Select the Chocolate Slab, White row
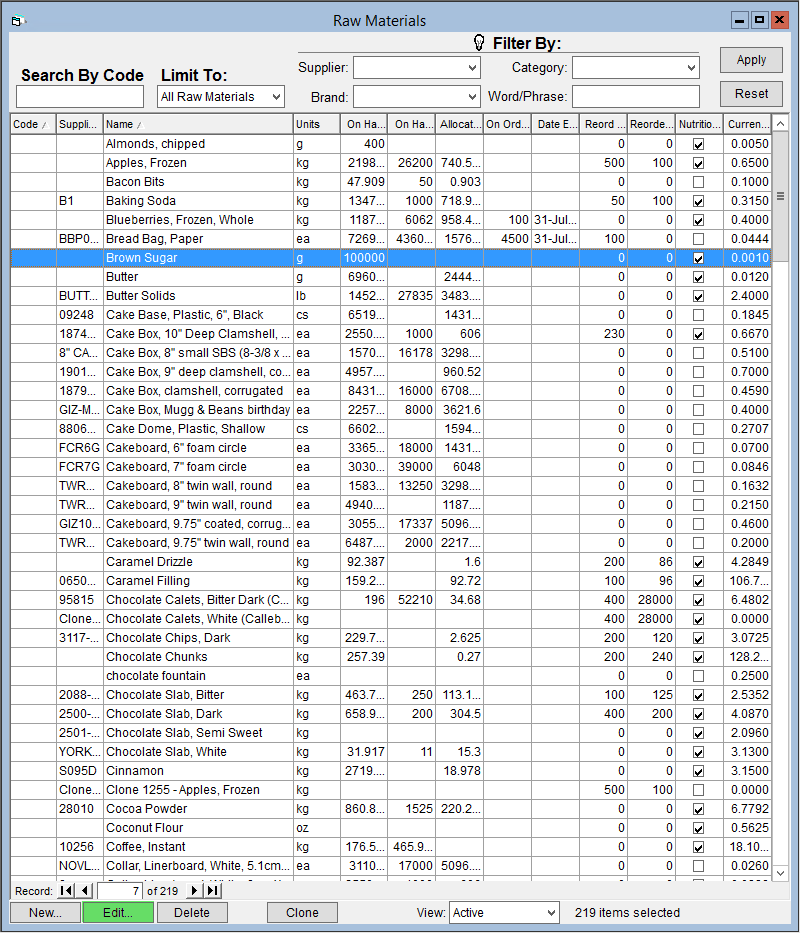Screen dimensions: 801x934 pos(391,752)
